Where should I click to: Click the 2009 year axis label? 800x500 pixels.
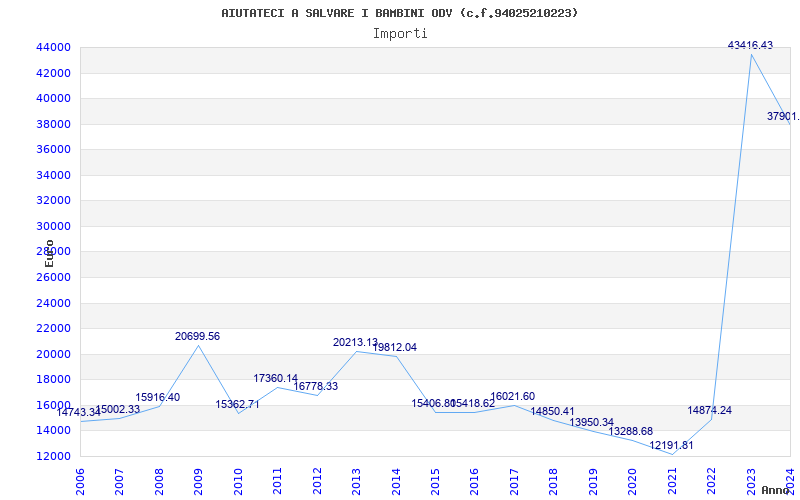(198, 482)
